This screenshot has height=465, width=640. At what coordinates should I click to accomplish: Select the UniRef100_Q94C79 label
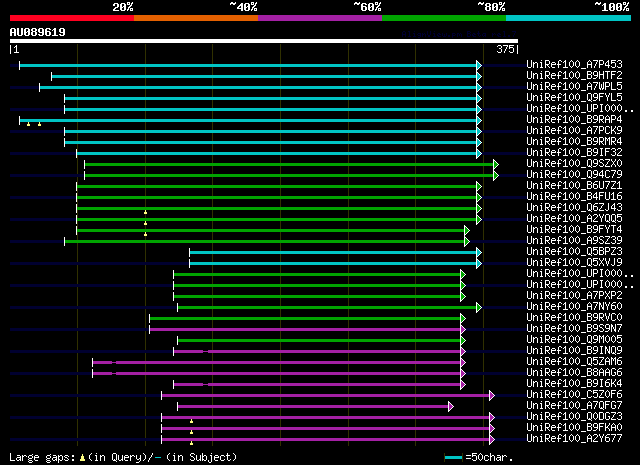point(574,175)
